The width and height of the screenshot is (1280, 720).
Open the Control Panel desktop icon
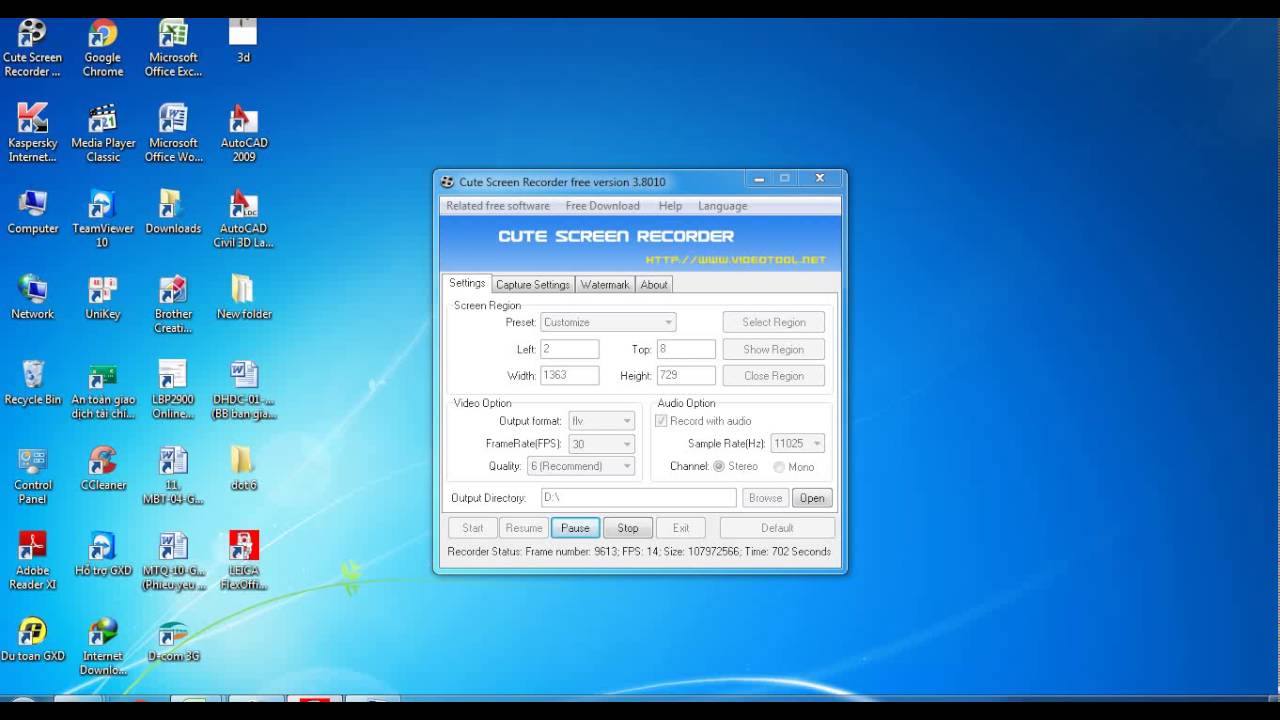(32, 476)
